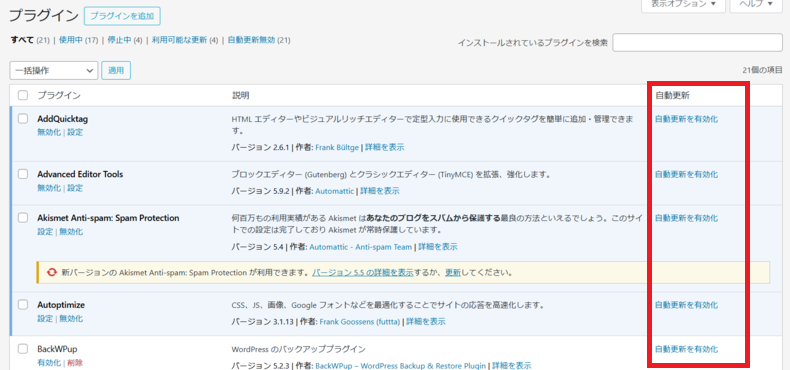
Task: Deactivate AddQuicktag via 無効化 link
Action: pos(49,133)
